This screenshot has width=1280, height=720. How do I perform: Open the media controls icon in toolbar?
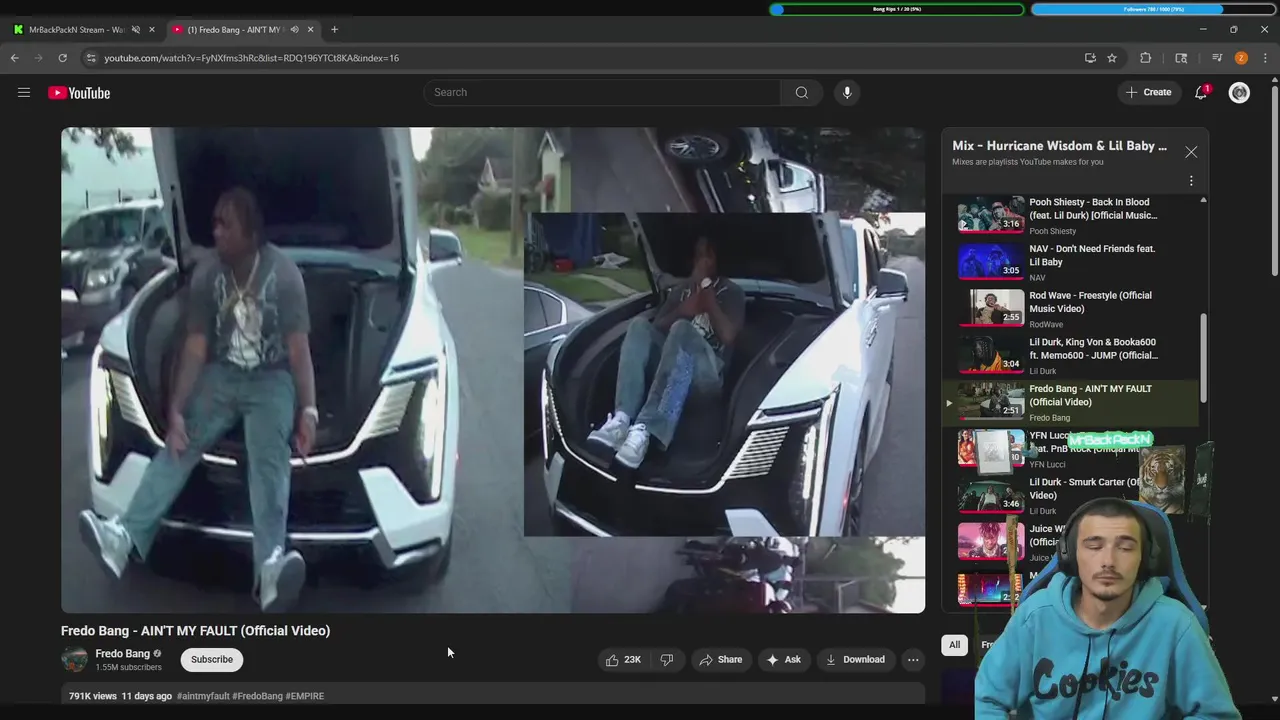point(1217,58)
